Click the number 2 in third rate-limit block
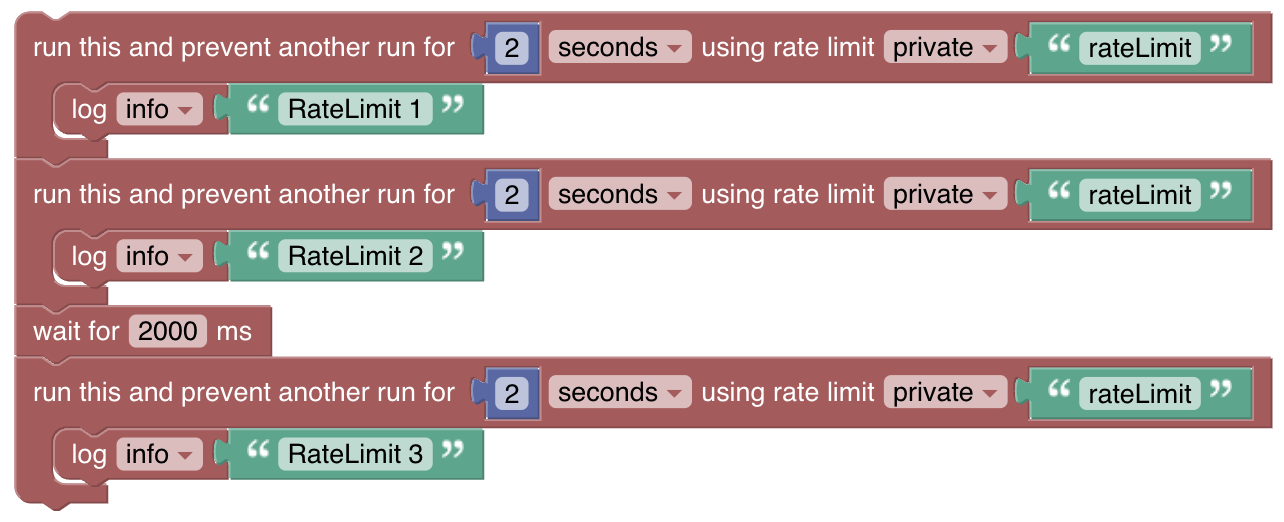 [512, 394]
